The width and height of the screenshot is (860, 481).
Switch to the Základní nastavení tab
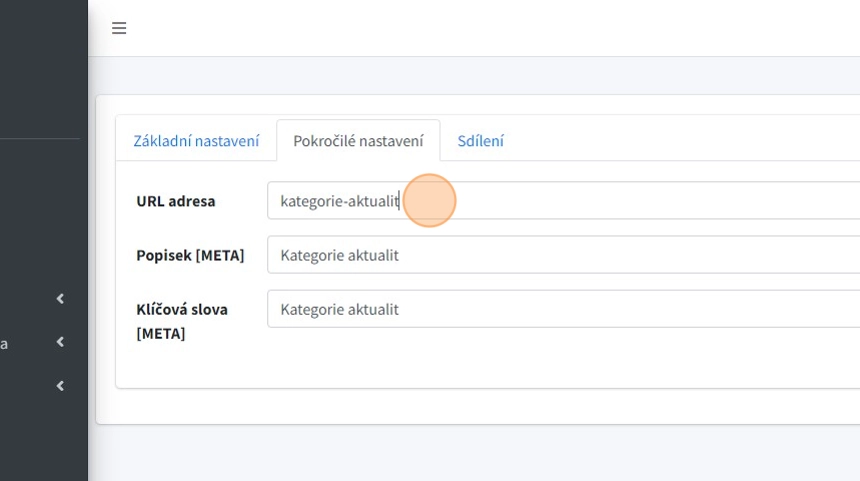click(196, 141)
